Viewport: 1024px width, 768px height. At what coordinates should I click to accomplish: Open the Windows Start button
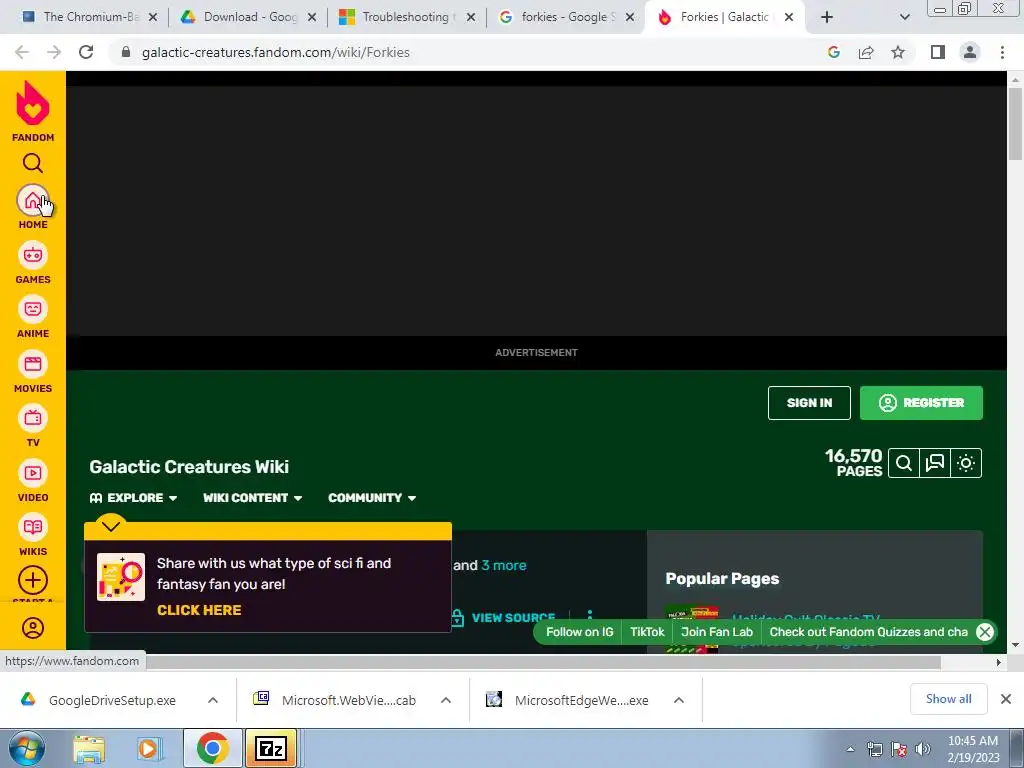click(26, 748)
